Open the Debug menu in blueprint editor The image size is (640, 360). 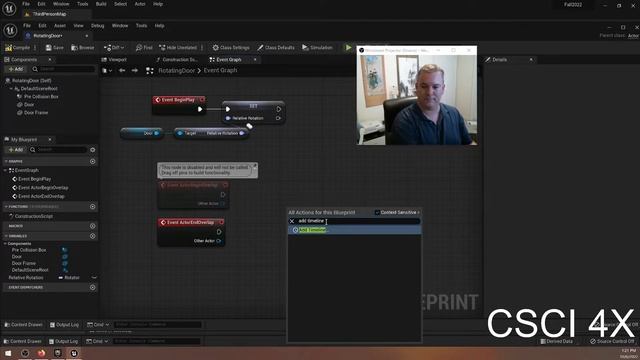[x=98, y=26]
